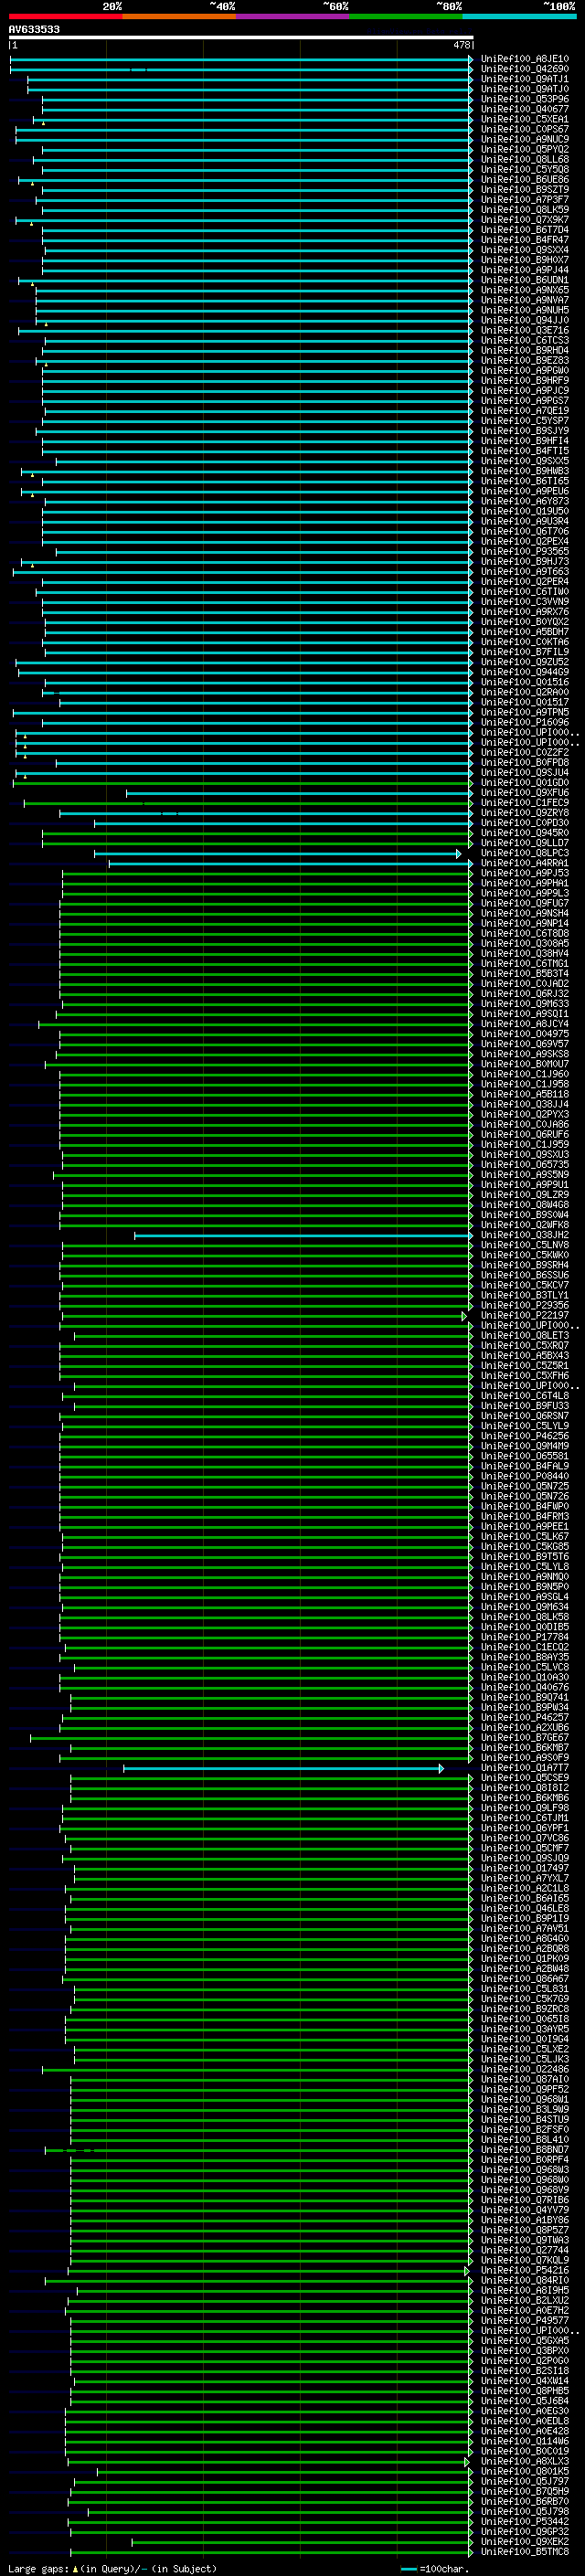585x2576 pixels.
Task: Click the white query sequence ruler bar
Action: tap(241, 38)
